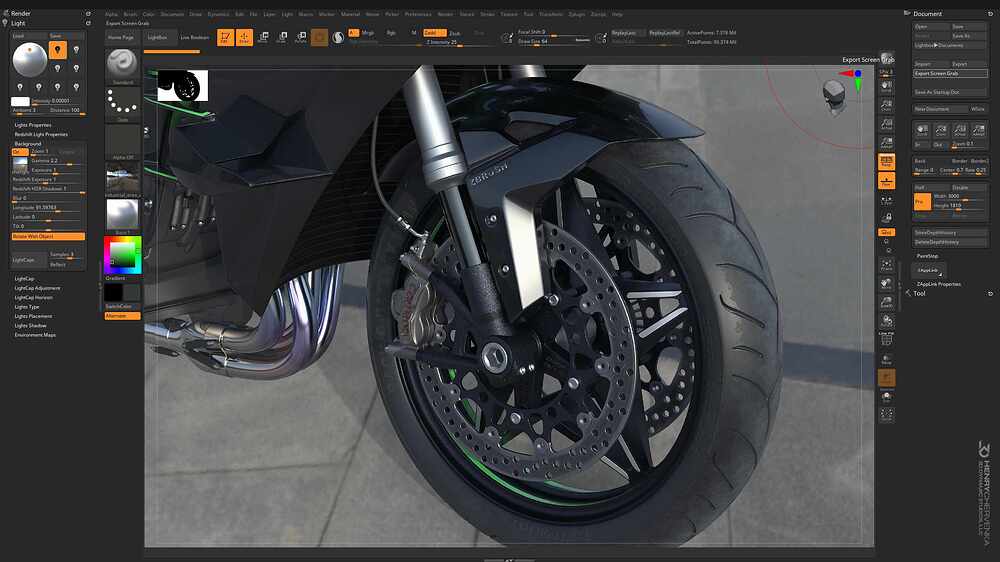Click the sculptris pro sphere icon
Image resolution: width=1000 pixels, height=562 pixels.
(338, 38)
